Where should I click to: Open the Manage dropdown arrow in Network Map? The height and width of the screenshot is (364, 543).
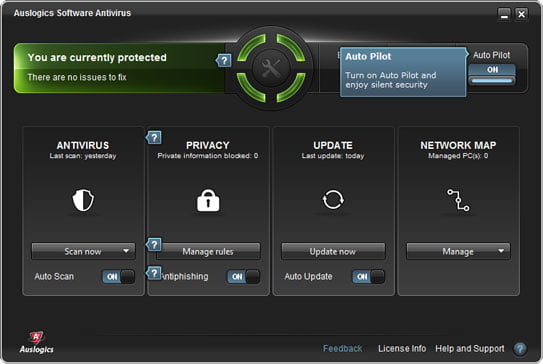tap(501, 251)
